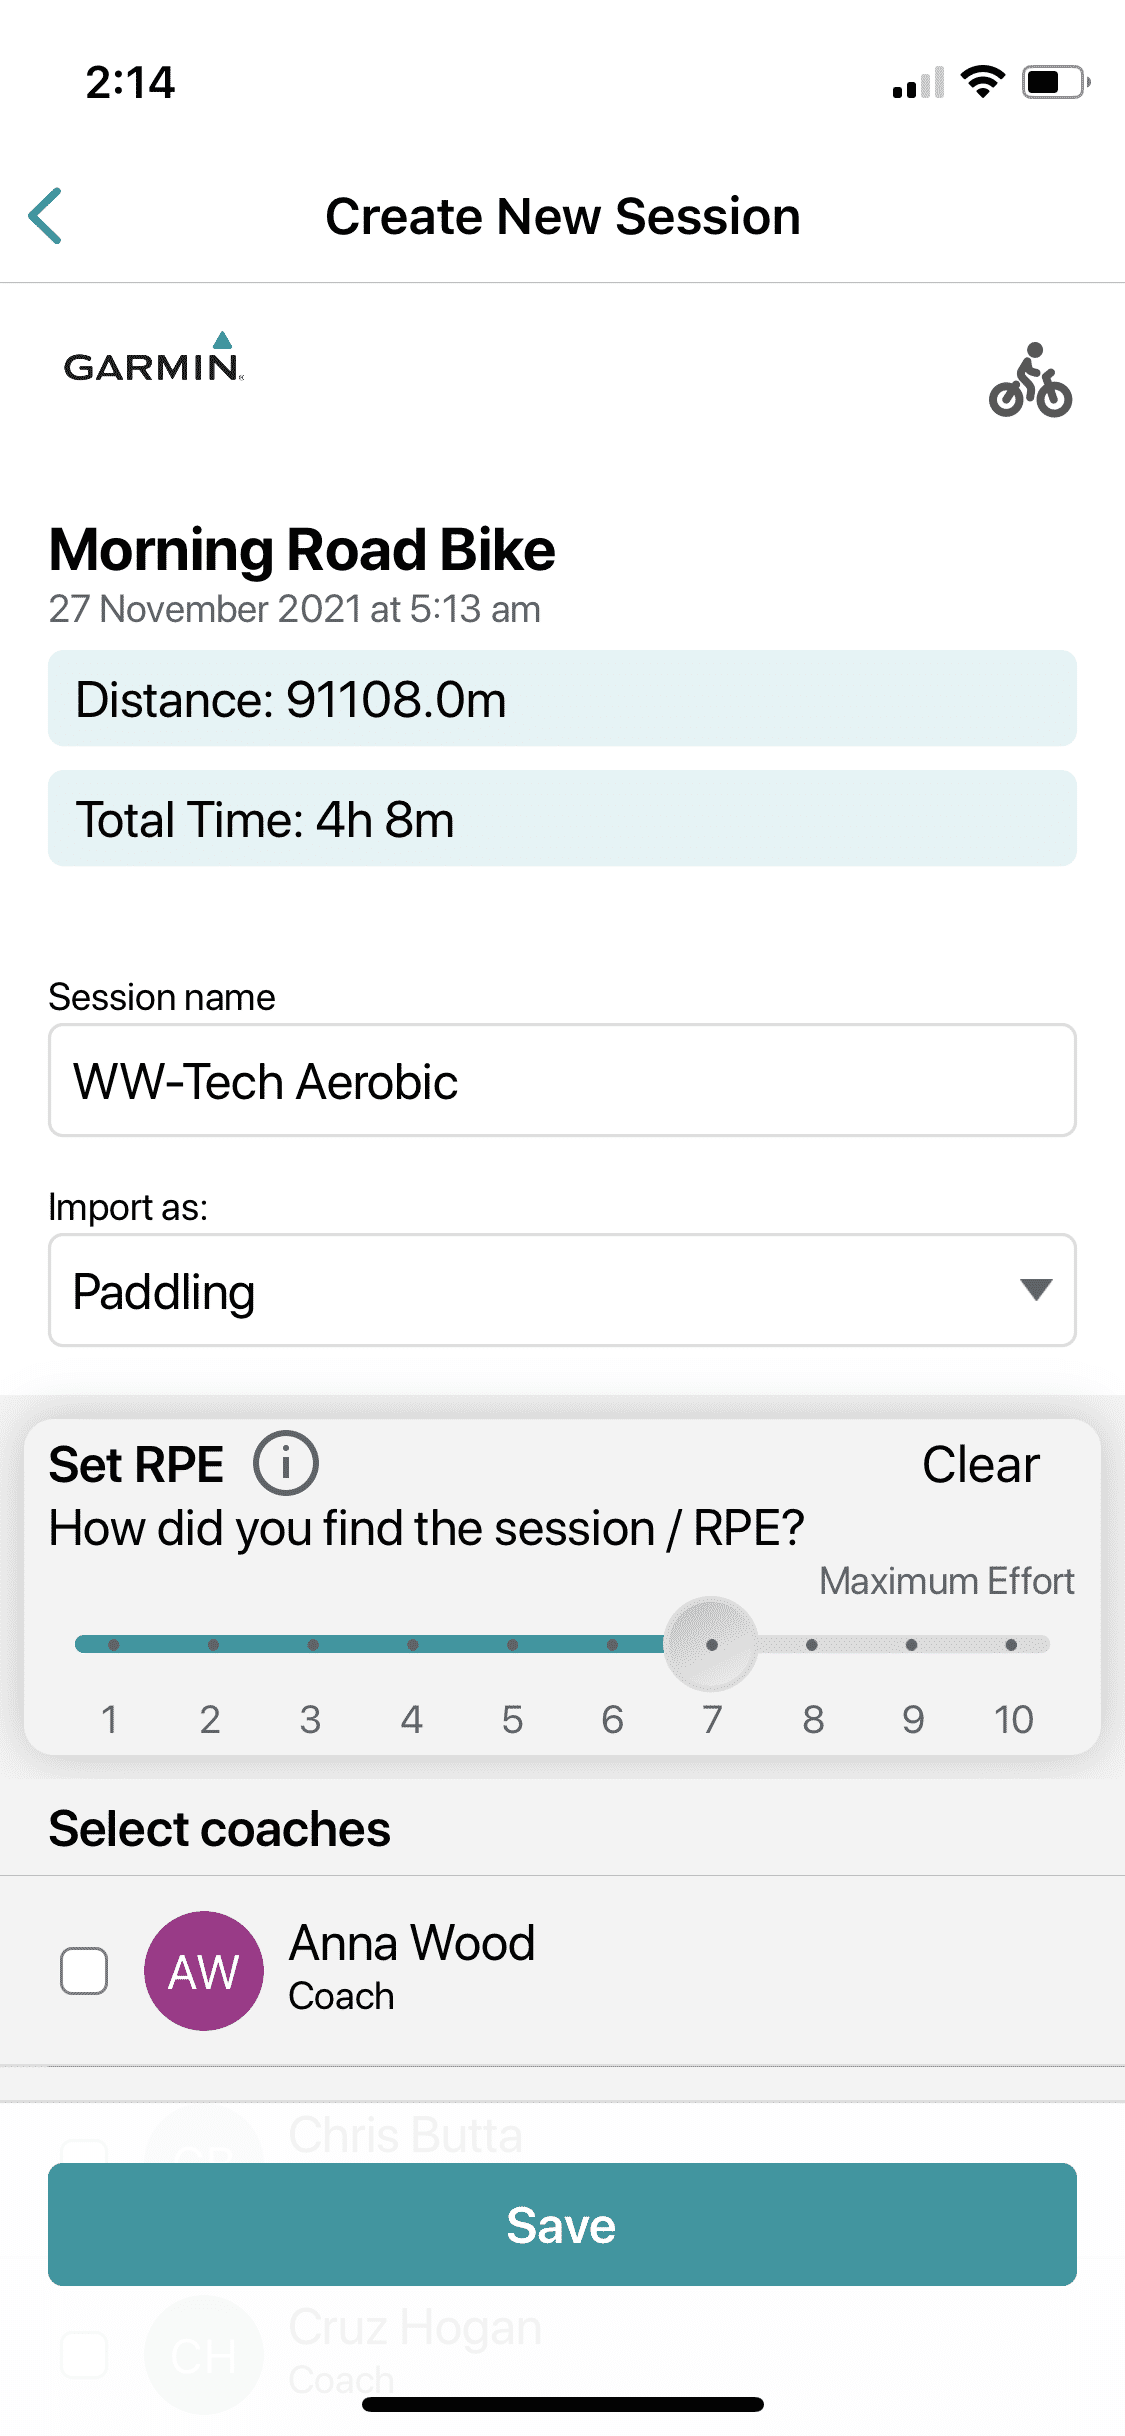
Task: Tap the cellular signal bars icon
Action: 918,82
